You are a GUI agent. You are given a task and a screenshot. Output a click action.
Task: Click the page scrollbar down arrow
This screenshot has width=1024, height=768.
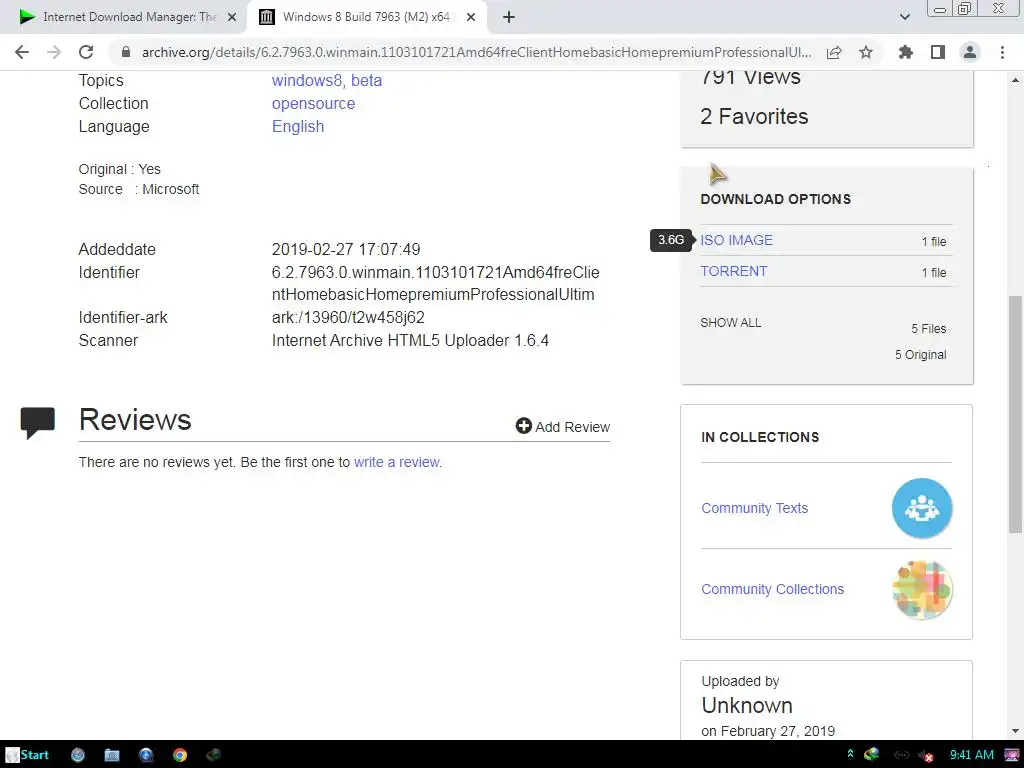[1015, 731]
